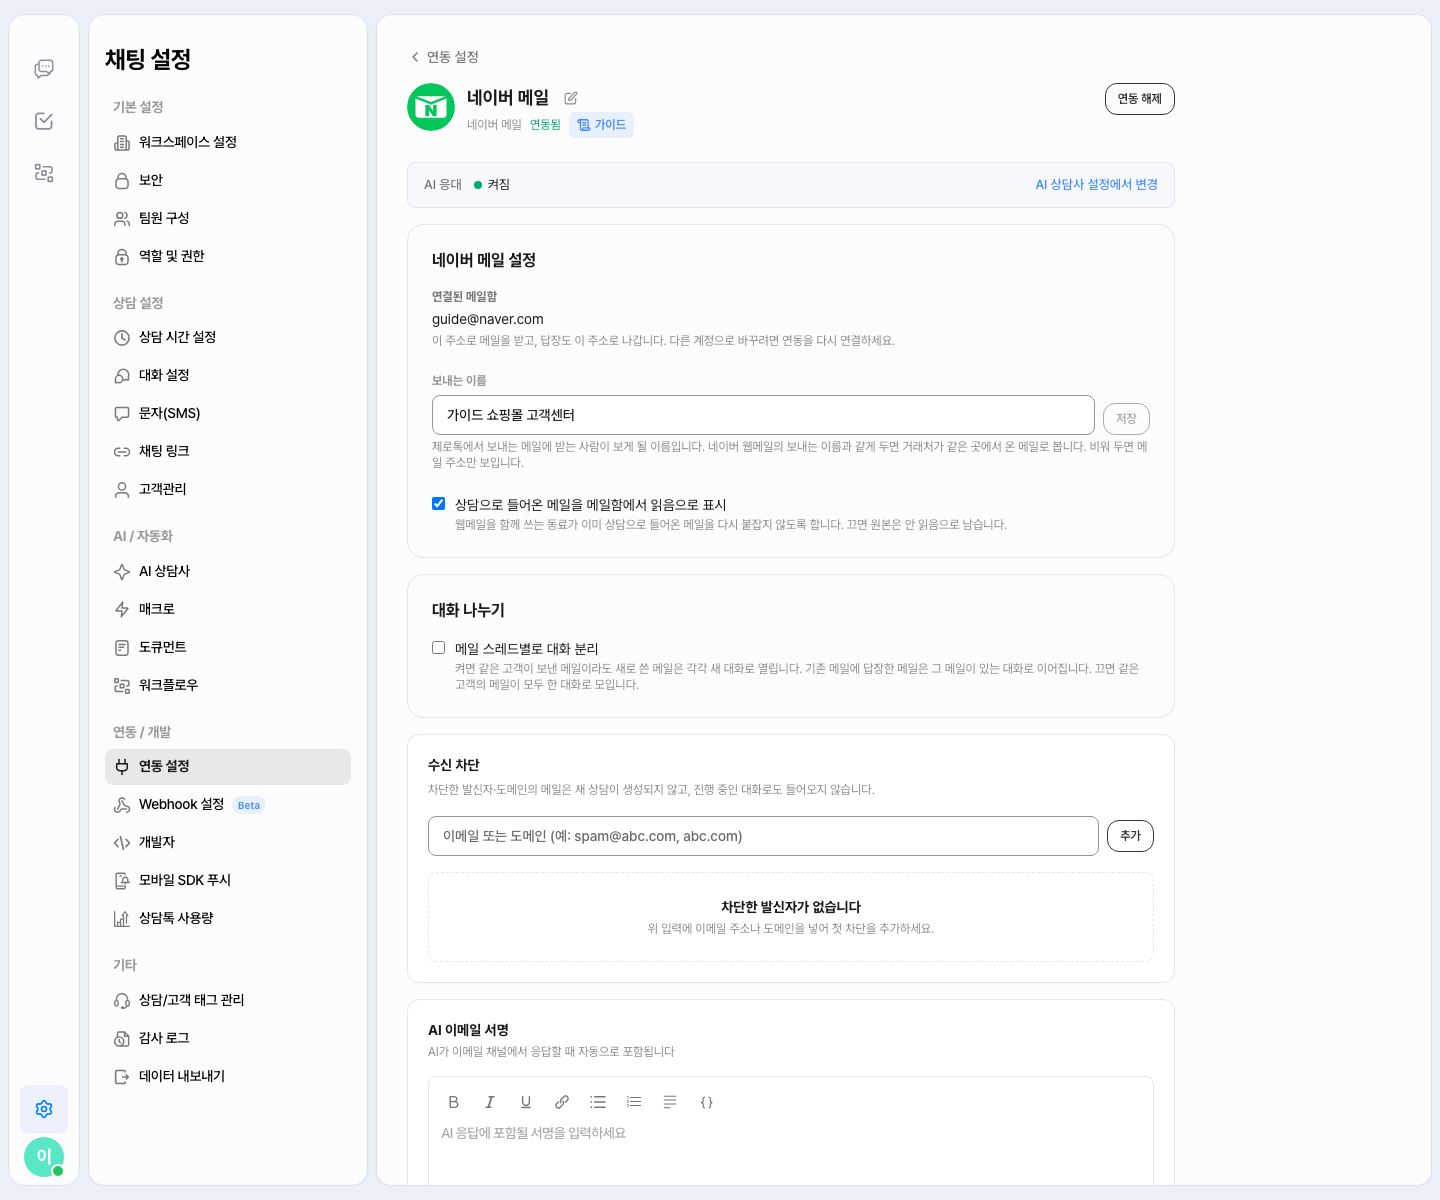The width and height of the screenshot is (1440, 1200).
Task: Open the chat conversations icon in left rail
Action: [x=44, y=69]
